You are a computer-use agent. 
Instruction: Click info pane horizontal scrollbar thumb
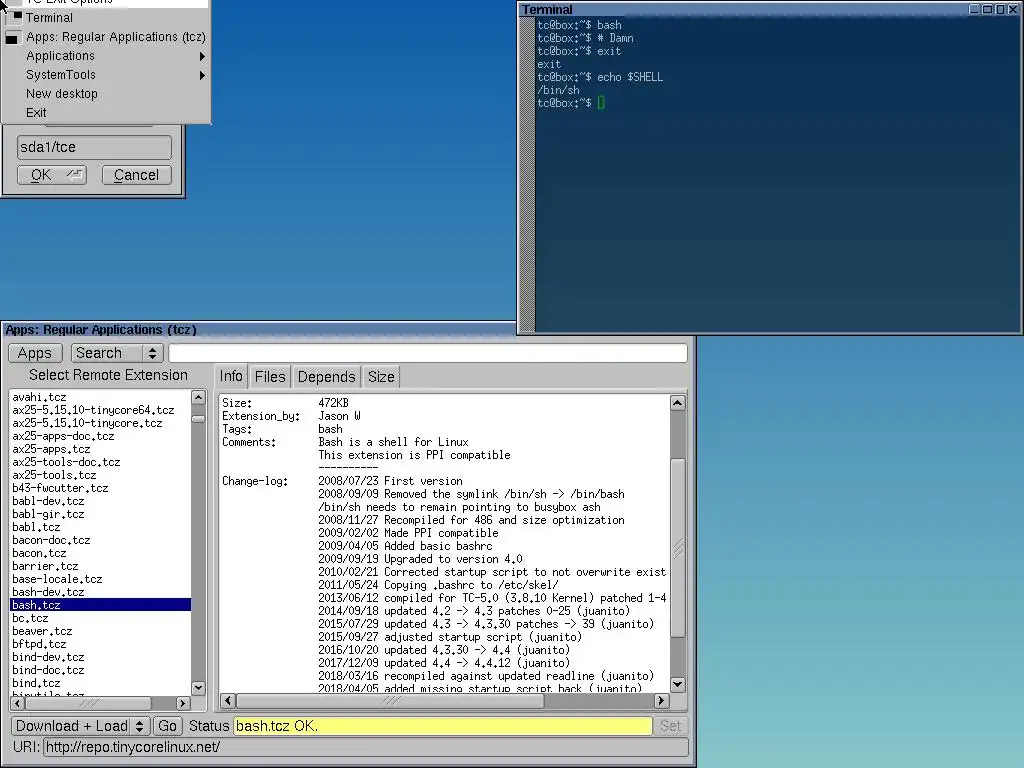tap(389, 701)
